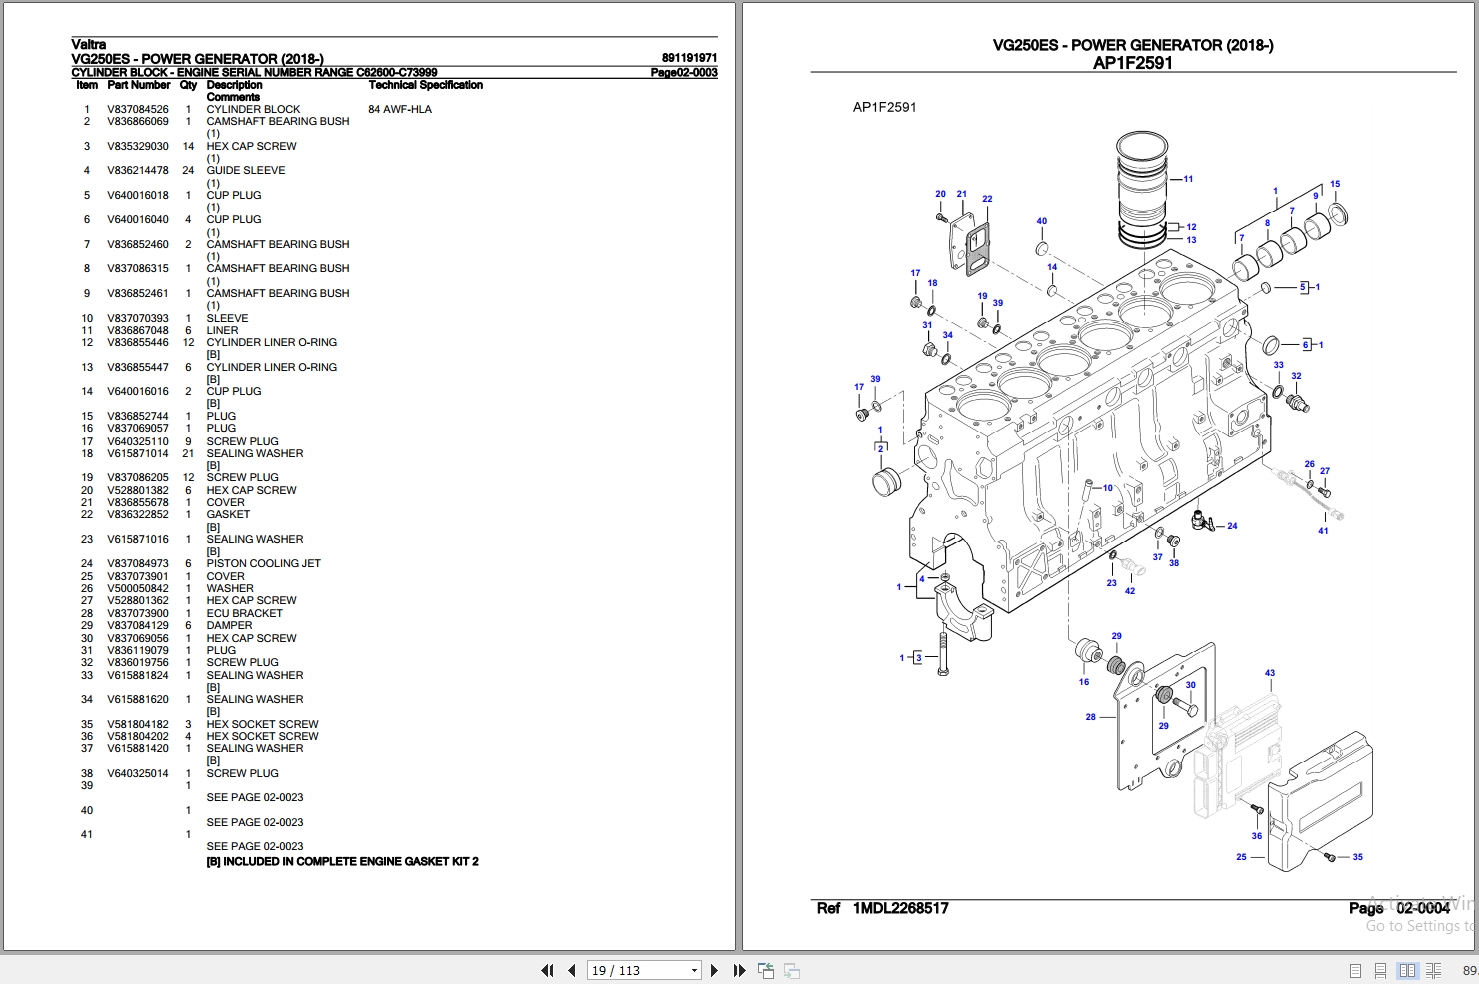Screen dimensions: 1479x984
Task: Click Page02-0003 label in header
Action: [x=684, y=72]
